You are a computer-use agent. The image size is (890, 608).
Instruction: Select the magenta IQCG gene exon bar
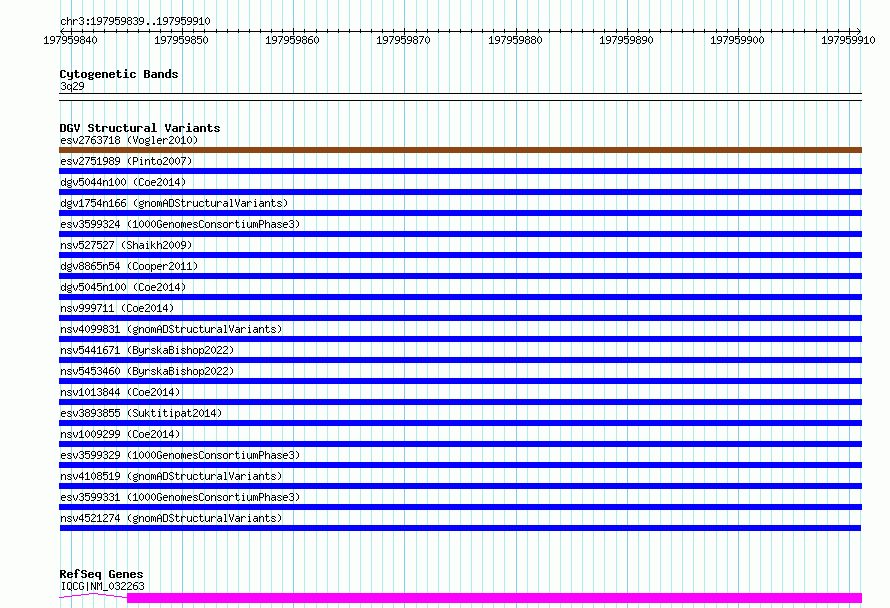494,598
